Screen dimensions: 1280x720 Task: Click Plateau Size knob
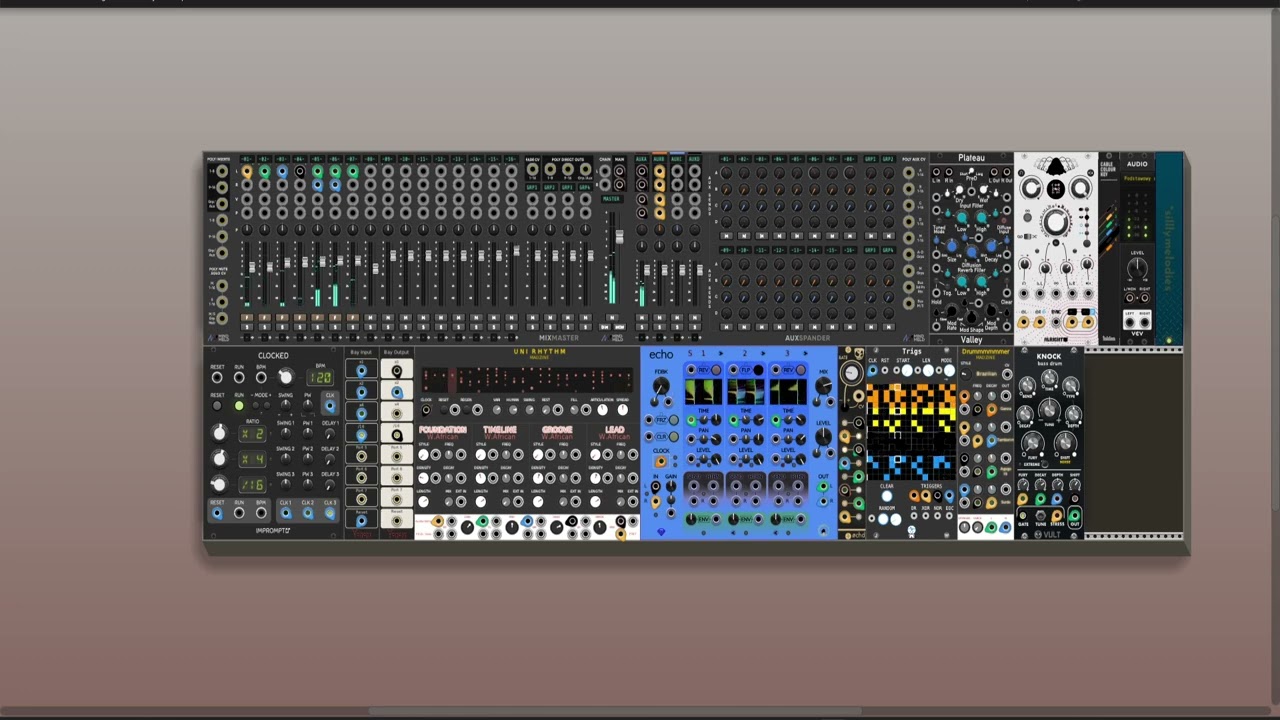951,246
